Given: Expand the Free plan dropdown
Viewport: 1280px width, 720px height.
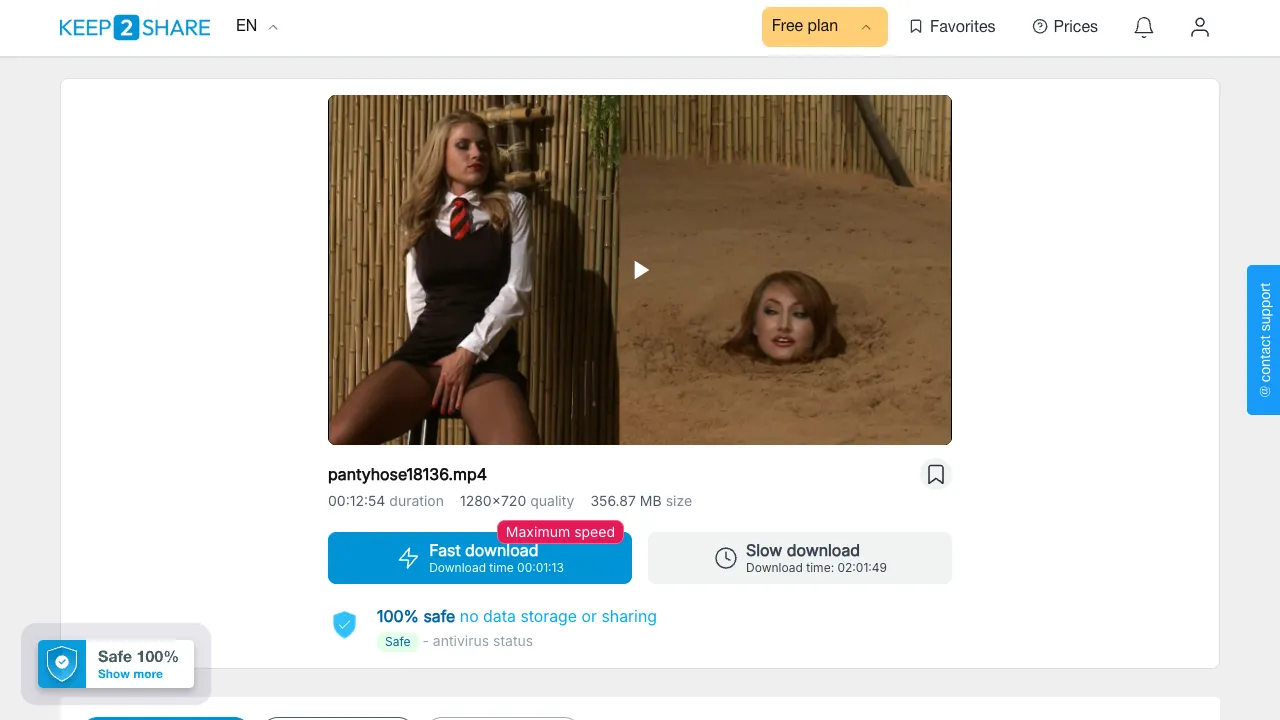Looking at the screenshot, I should click(825, 27).
